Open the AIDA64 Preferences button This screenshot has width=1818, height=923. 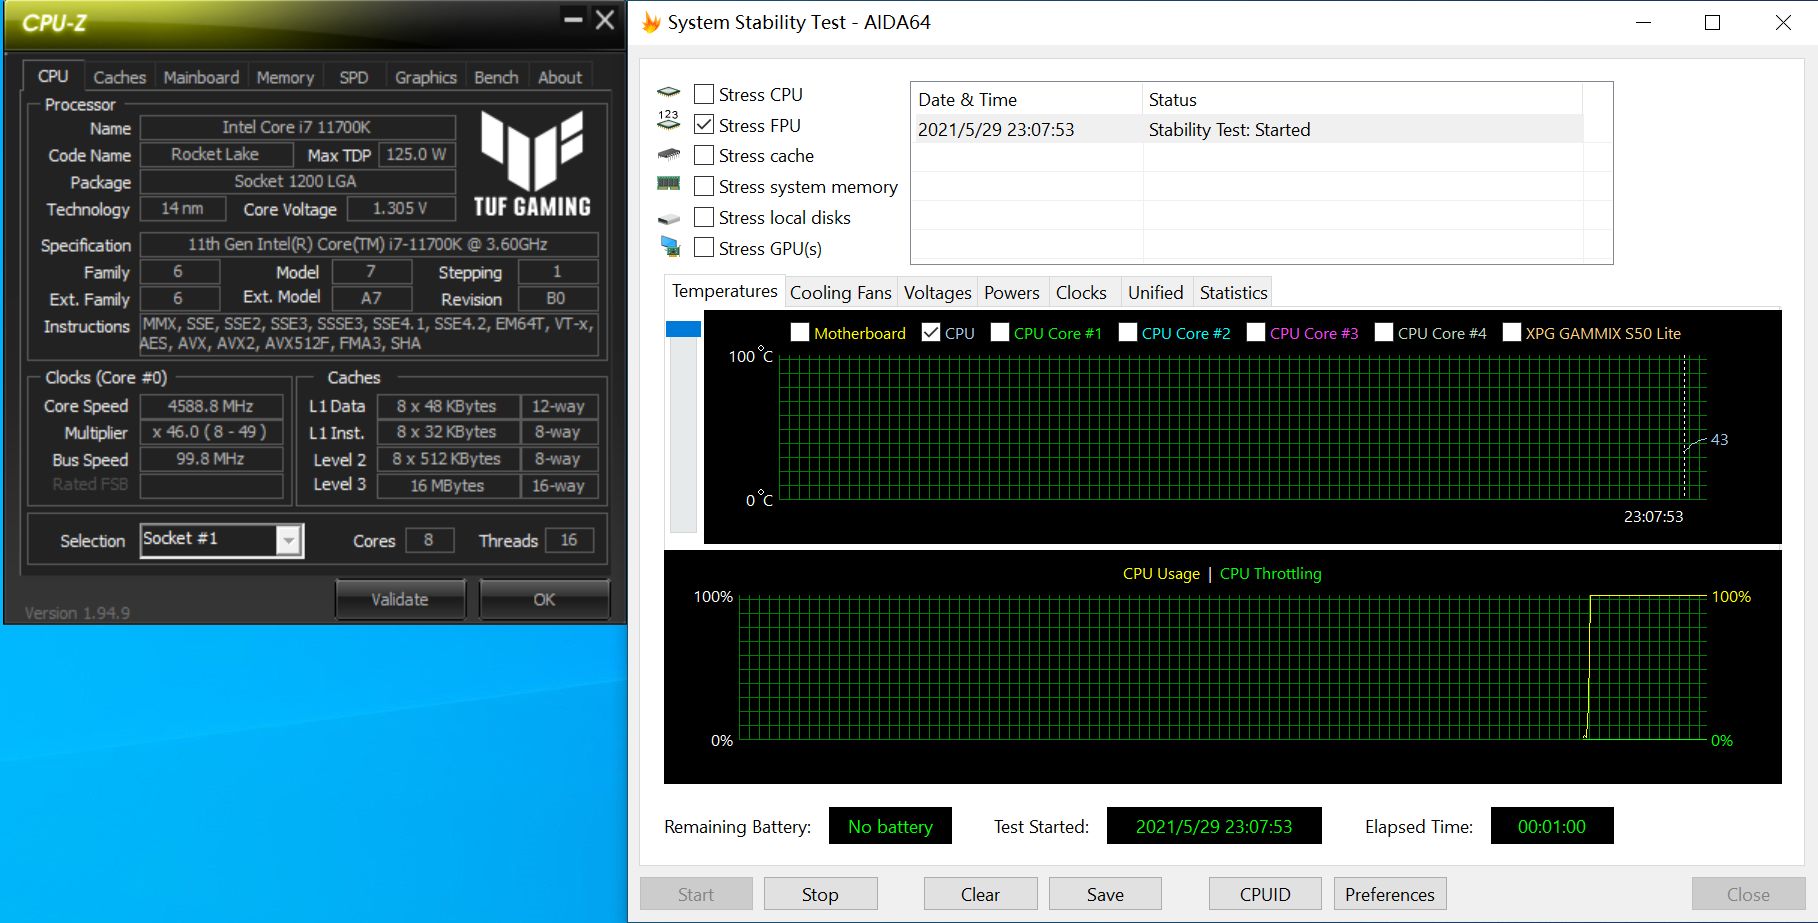pyautogui.click(x=1390, y=894)
